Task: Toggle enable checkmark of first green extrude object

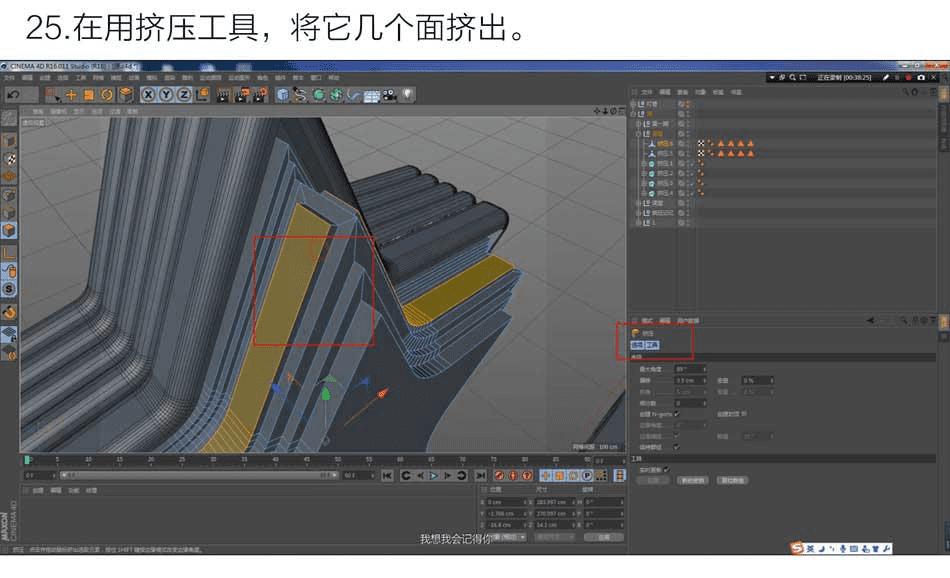Action: point(695,164)
